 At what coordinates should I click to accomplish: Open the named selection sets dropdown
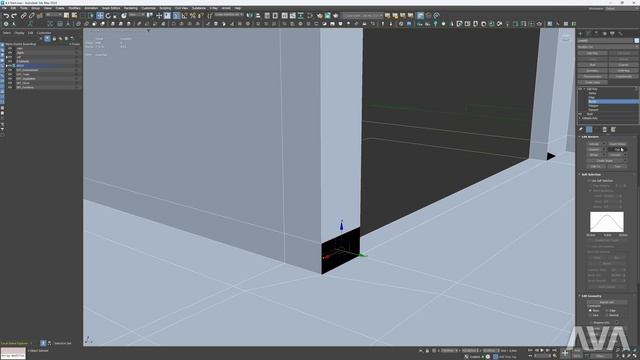(229, 15)
